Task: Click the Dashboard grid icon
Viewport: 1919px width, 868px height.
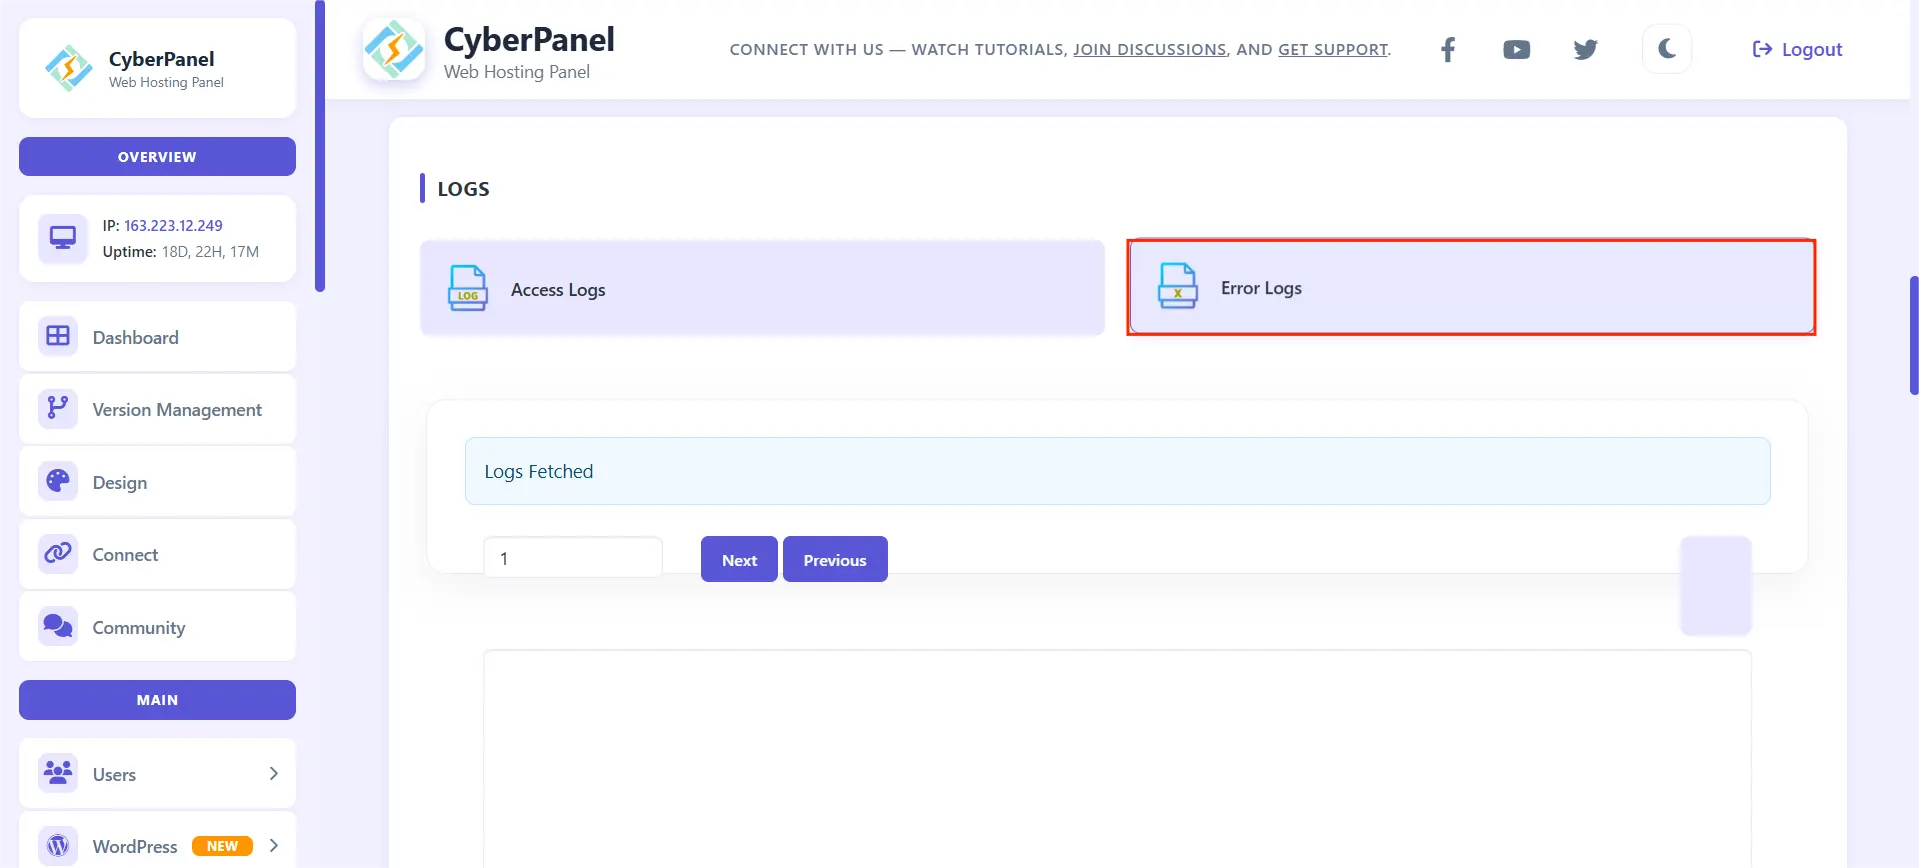Action: [x=58, y=336]
